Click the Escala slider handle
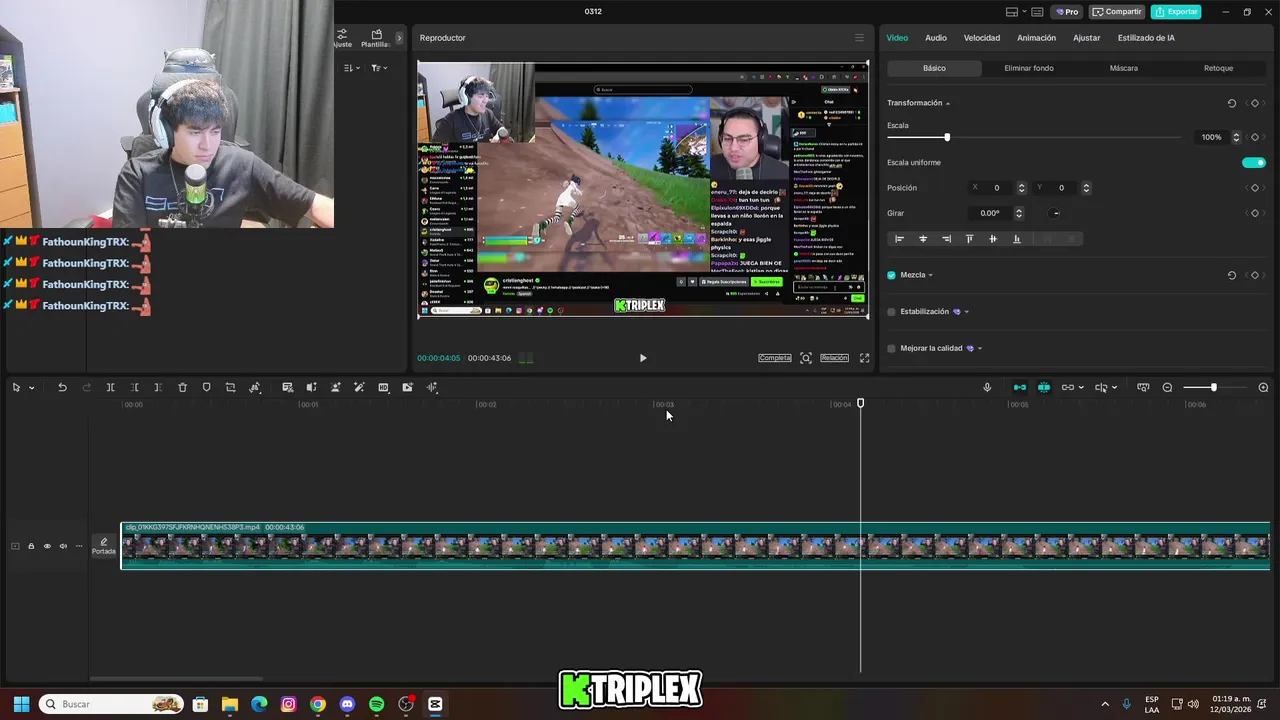The width and height of the screenshot is (1280, 720). [947, 137]
